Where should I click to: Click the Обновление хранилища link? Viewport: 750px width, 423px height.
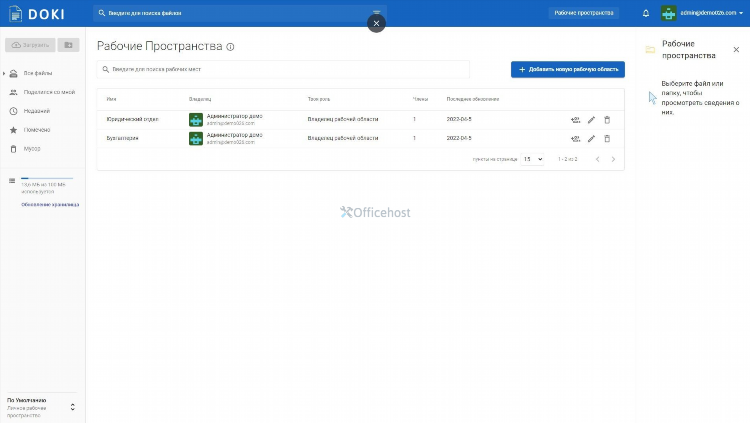[x=50, y=204]
